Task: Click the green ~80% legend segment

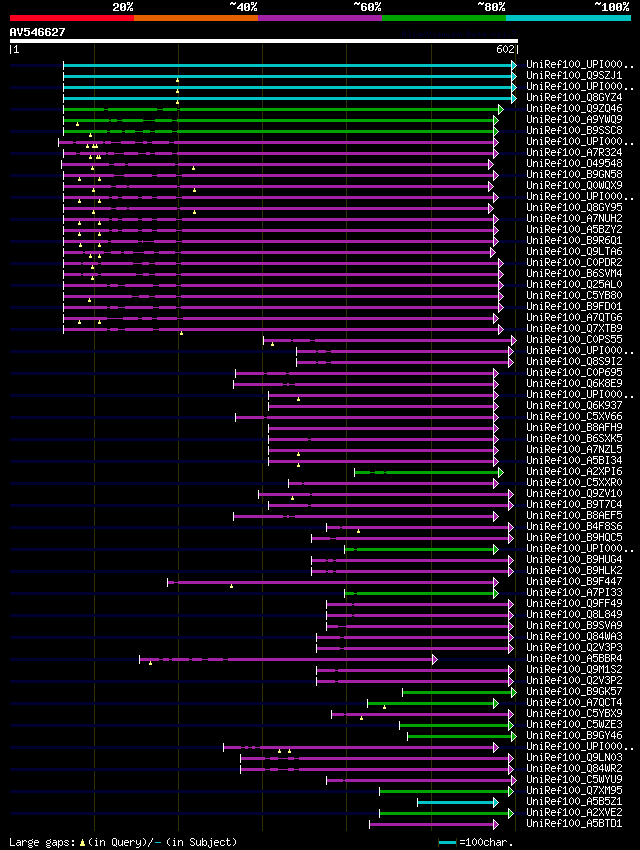Action: click(444, 18)
